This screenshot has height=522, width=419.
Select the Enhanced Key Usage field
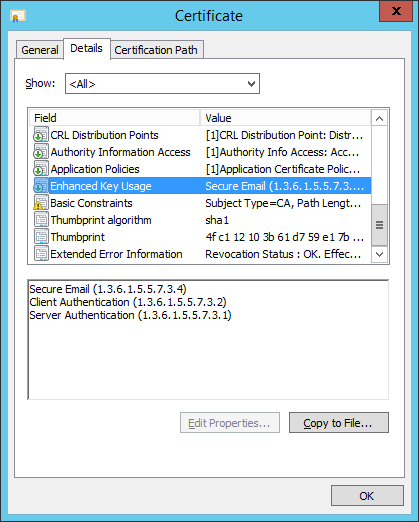click(x=101, y=186)
